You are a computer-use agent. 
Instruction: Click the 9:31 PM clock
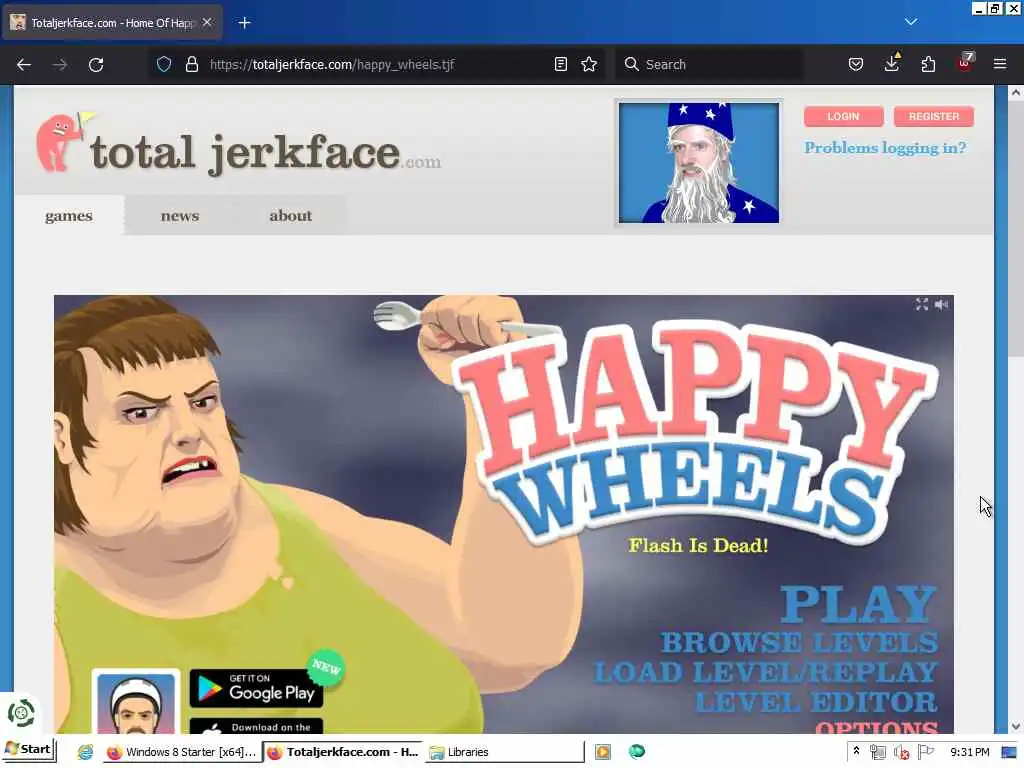(x=970, y=752)
